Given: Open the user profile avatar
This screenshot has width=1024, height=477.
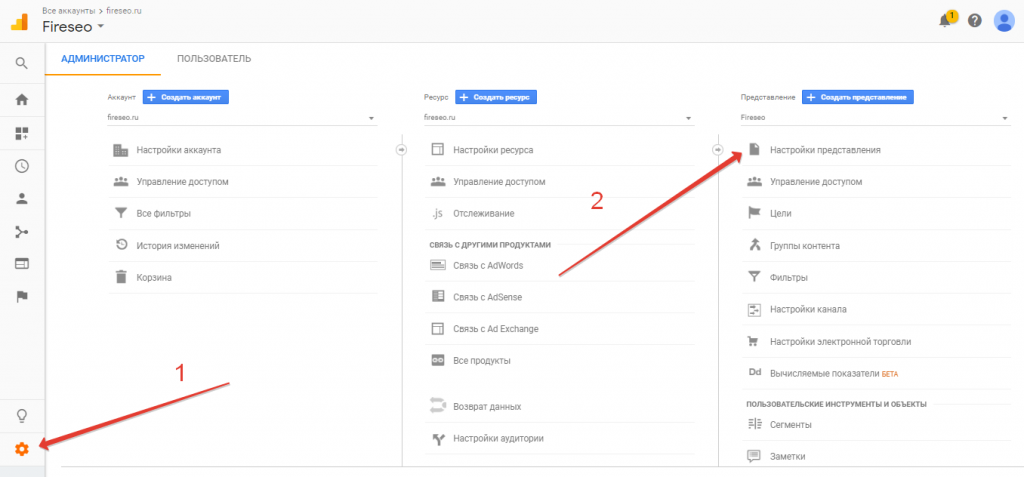Looking at the screenshot, I should click(x=1004, y=21).
